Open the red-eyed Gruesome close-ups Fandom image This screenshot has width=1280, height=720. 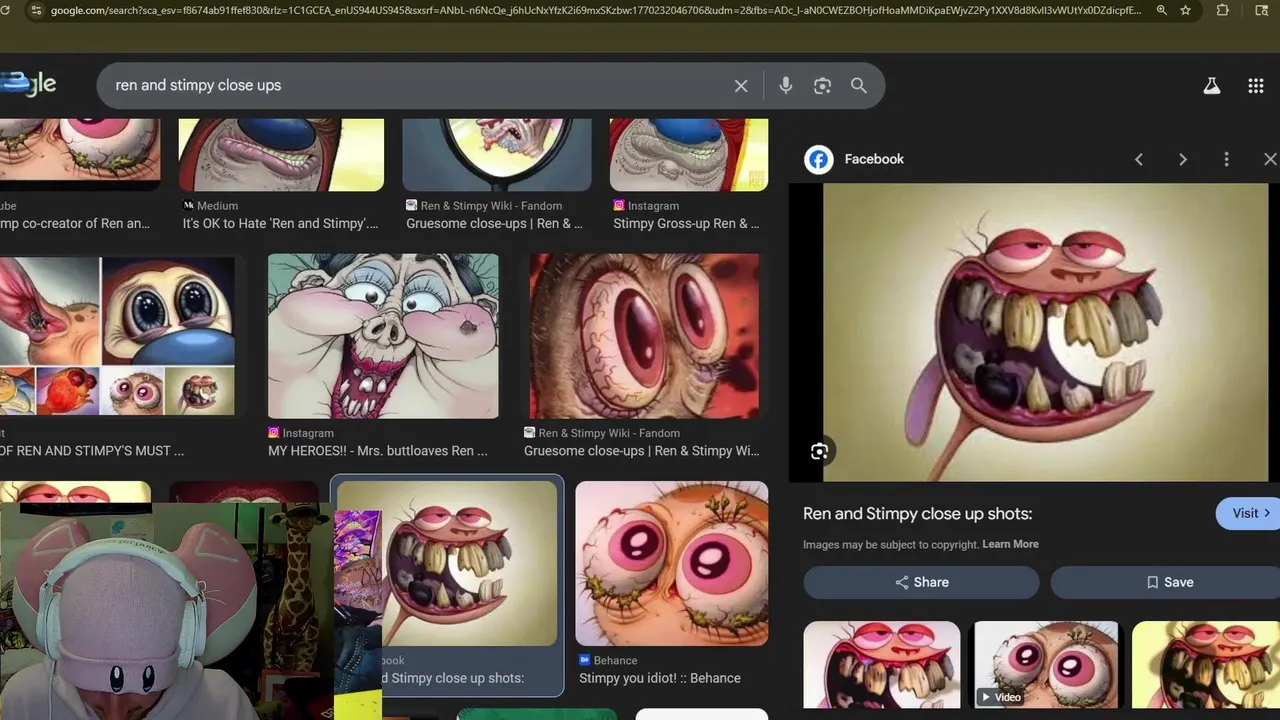coord(644,336)
